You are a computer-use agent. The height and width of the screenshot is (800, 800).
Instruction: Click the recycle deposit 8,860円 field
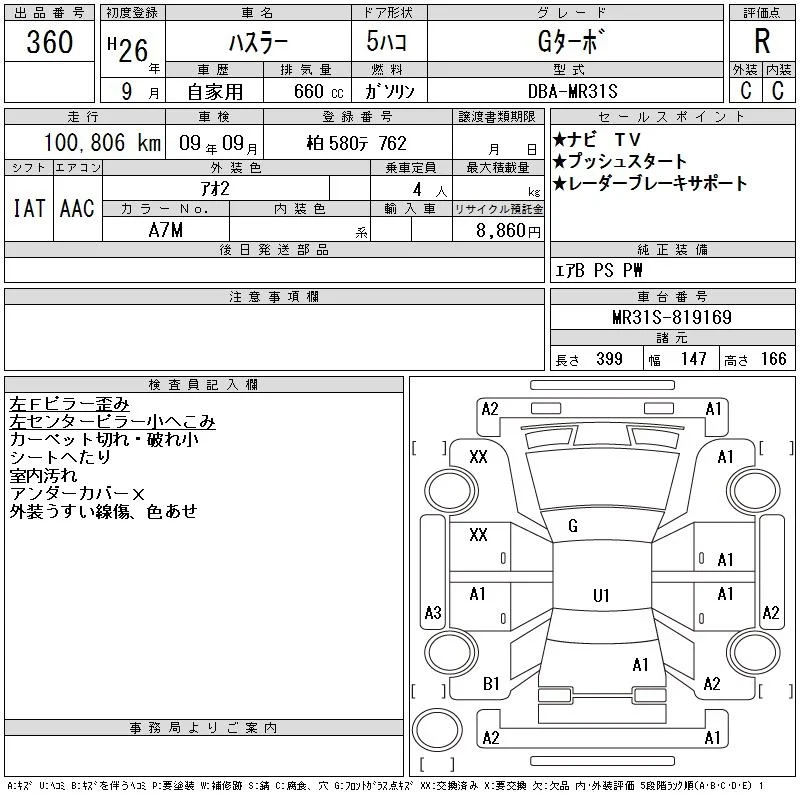coord(498,230)
